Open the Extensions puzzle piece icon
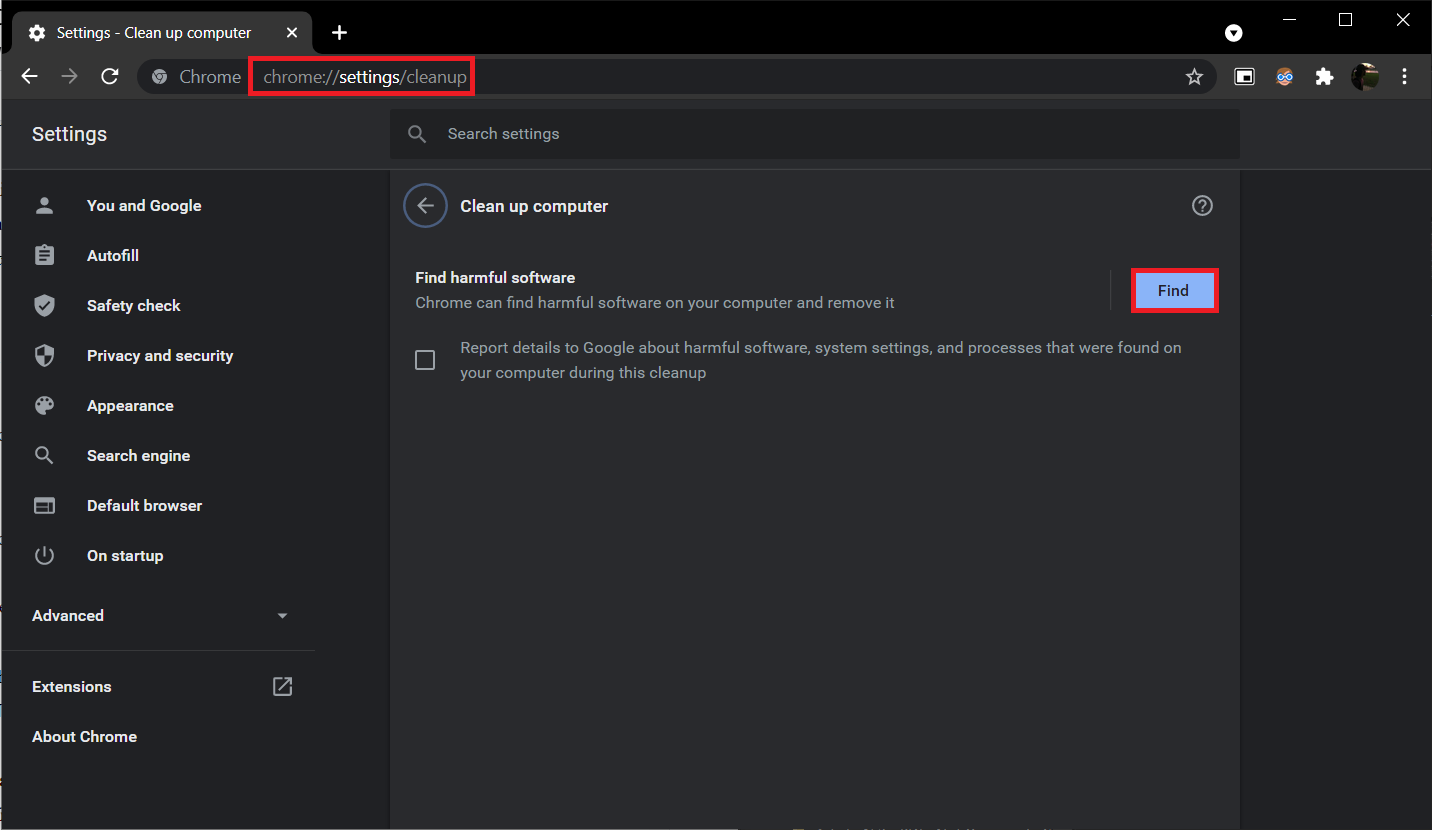The height and width of the screenshot is (830, 1432). click(x=1325, y=77)
